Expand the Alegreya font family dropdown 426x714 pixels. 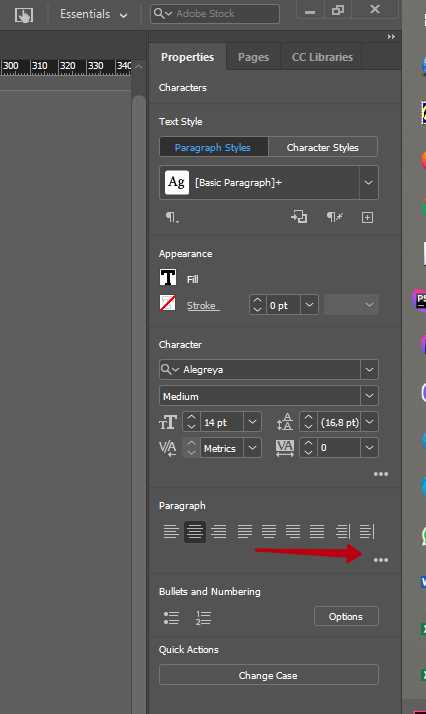pos(370,370)
